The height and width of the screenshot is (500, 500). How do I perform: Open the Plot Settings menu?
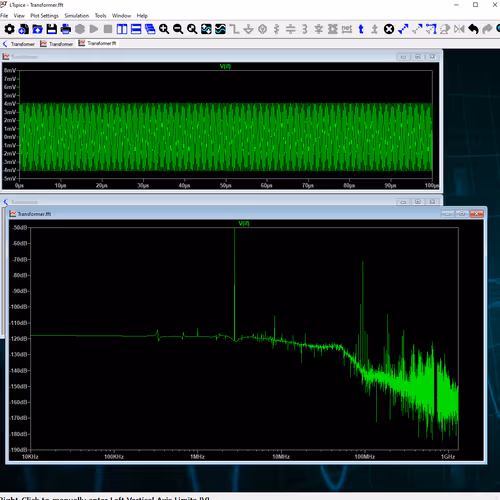[x=44, y=16]
